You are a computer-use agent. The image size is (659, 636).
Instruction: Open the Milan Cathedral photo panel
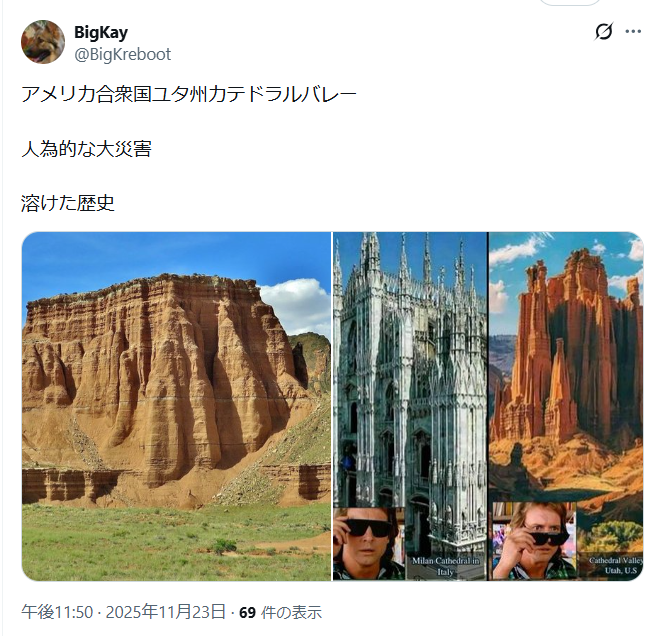410,406
